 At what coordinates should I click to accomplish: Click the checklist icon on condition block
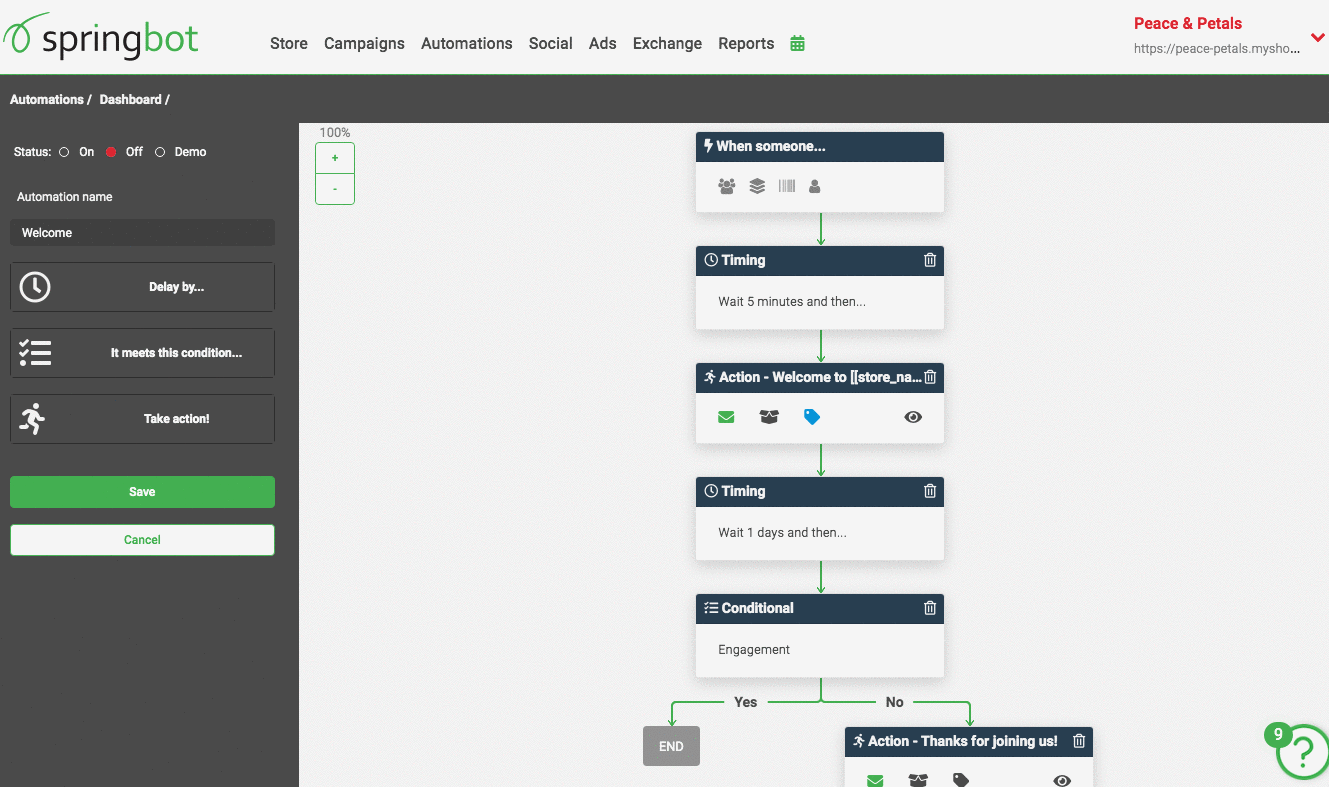coord(35,353)
